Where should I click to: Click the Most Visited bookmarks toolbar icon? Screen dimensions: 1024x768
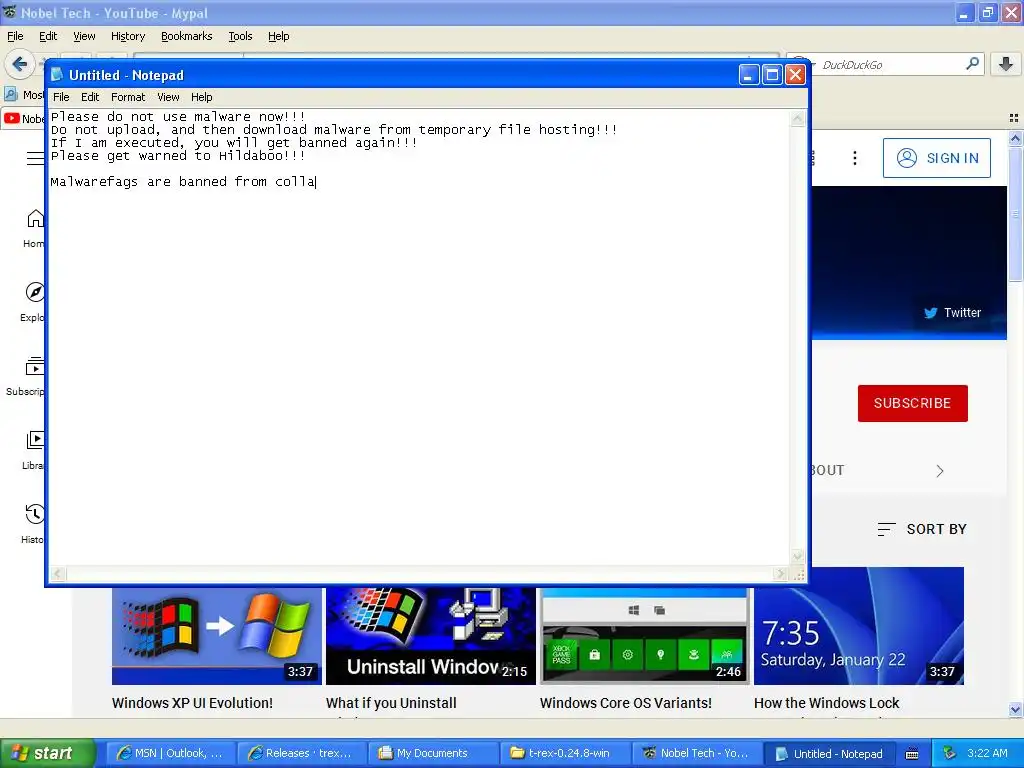click(11, 95)
